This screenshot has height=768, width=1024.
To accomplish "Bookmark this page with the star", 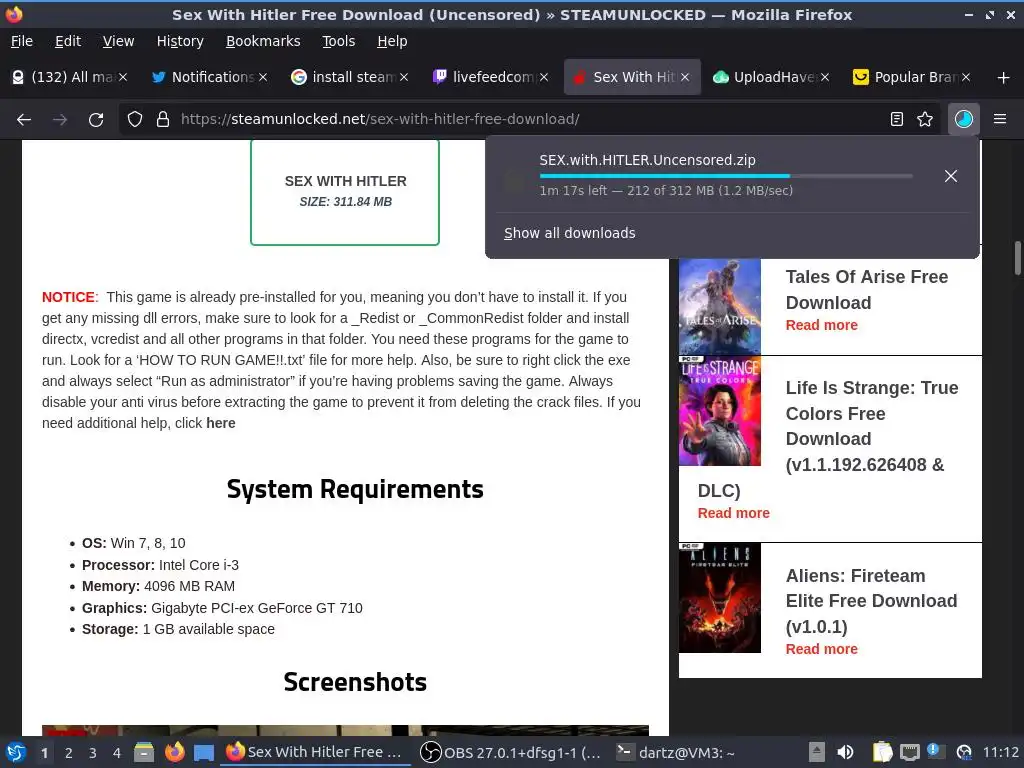I will point(925,120).
